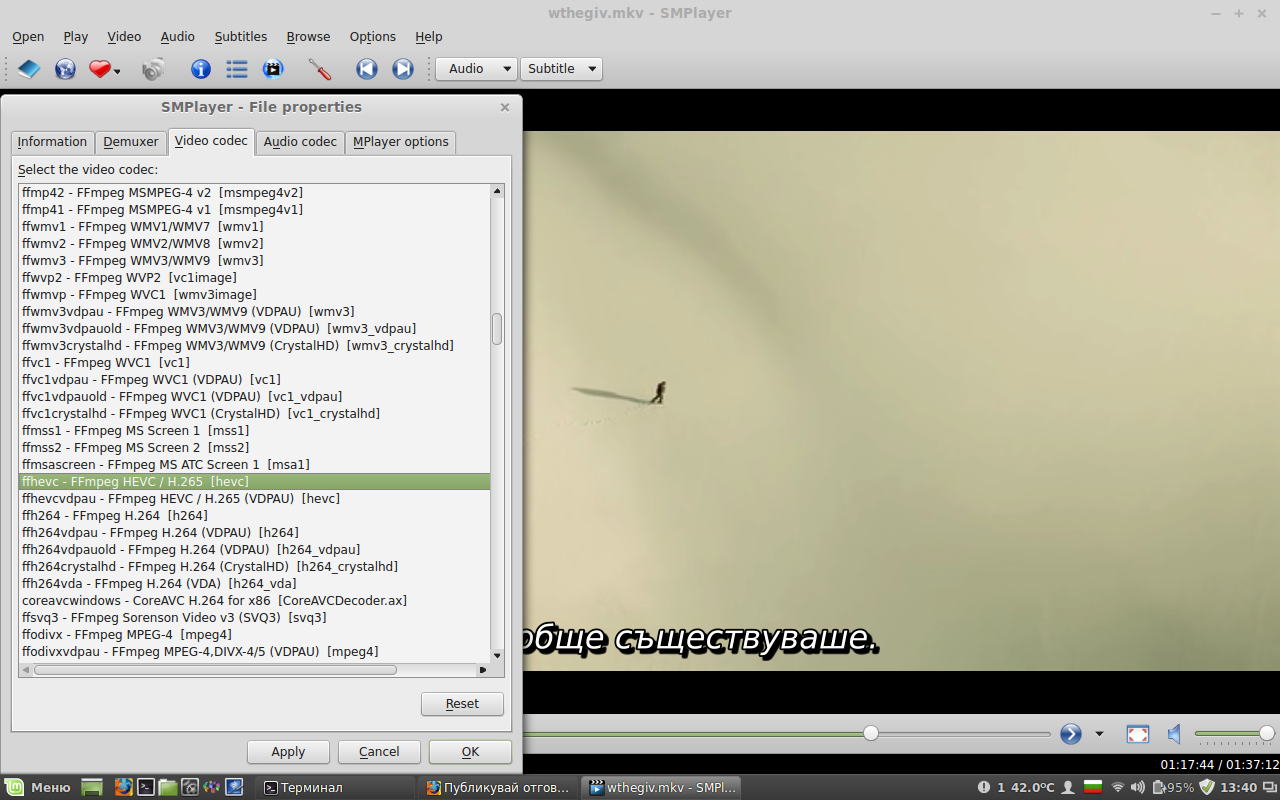The width and height of the screenshot is (1280, 800).
Task: Switch to the MPlayer options tab
Action: pos(401,142)
